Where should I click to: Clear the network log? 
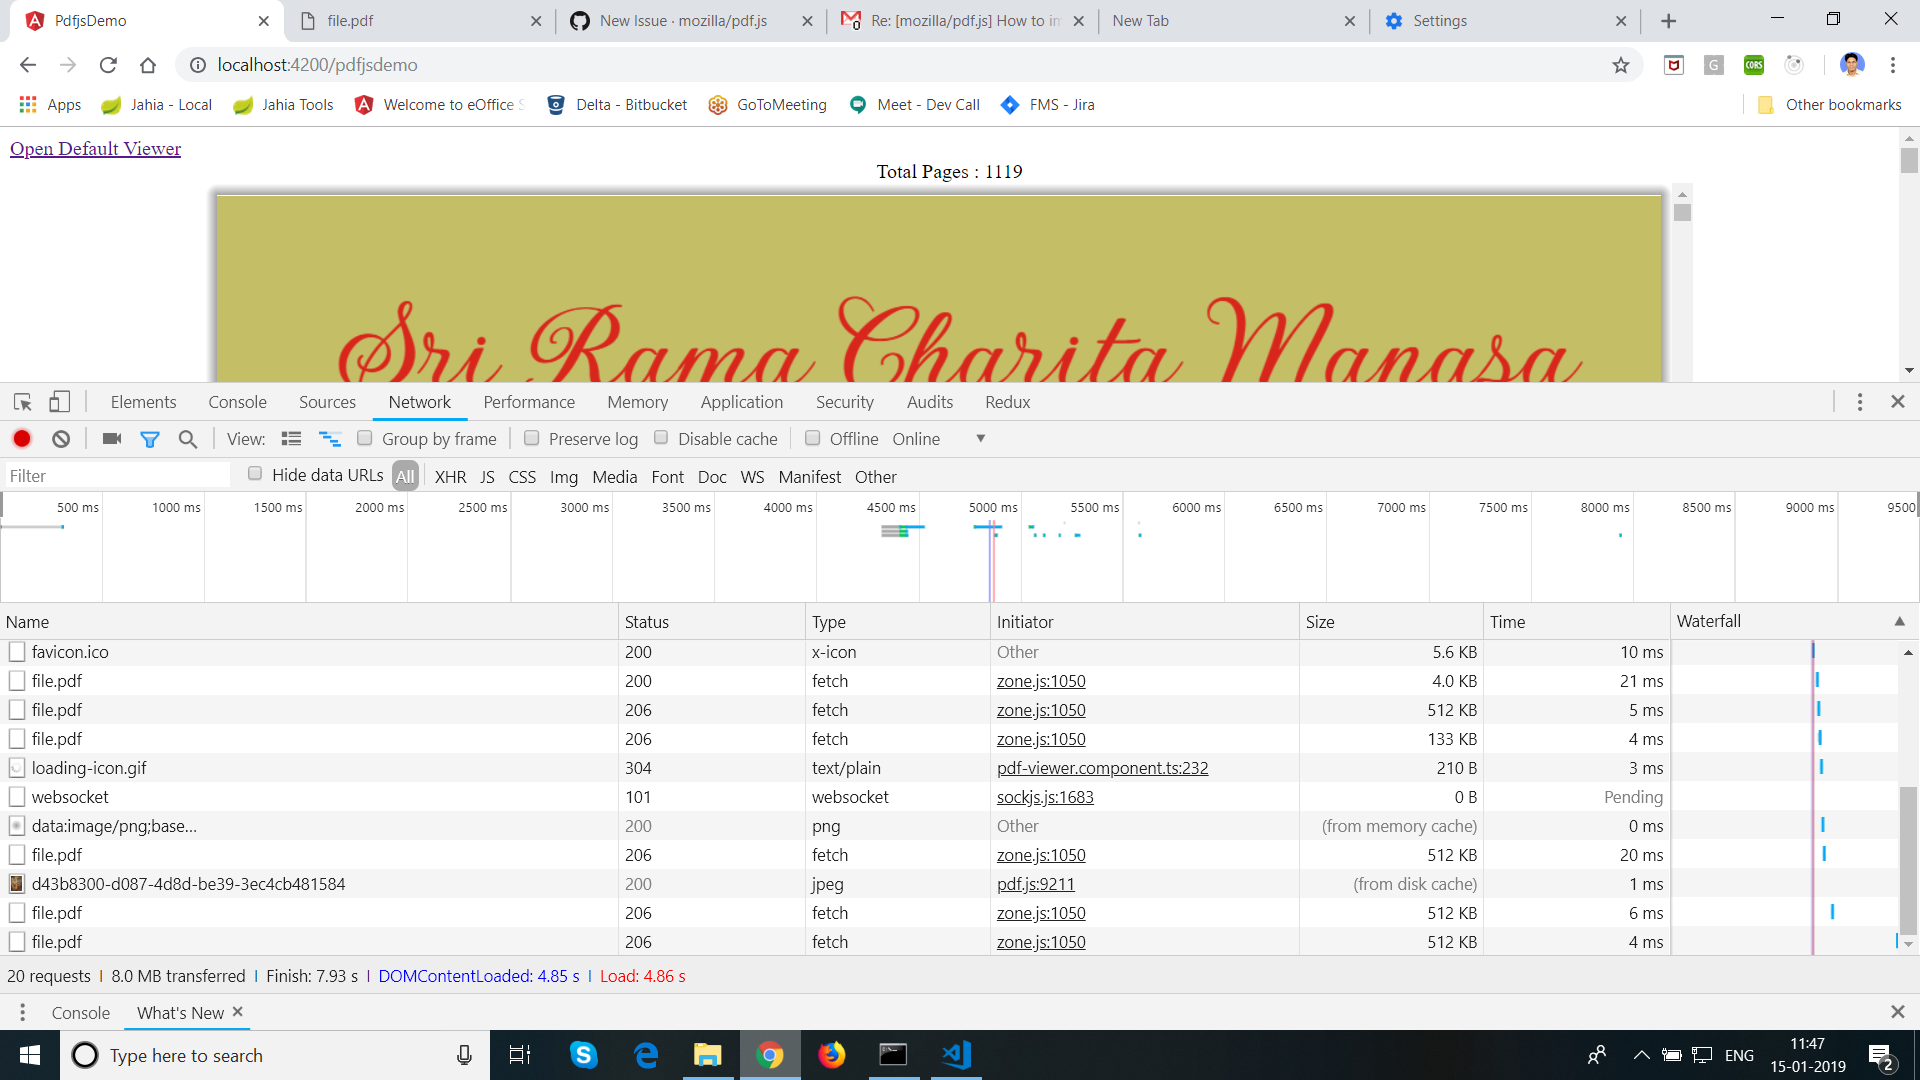pos(61,439)
